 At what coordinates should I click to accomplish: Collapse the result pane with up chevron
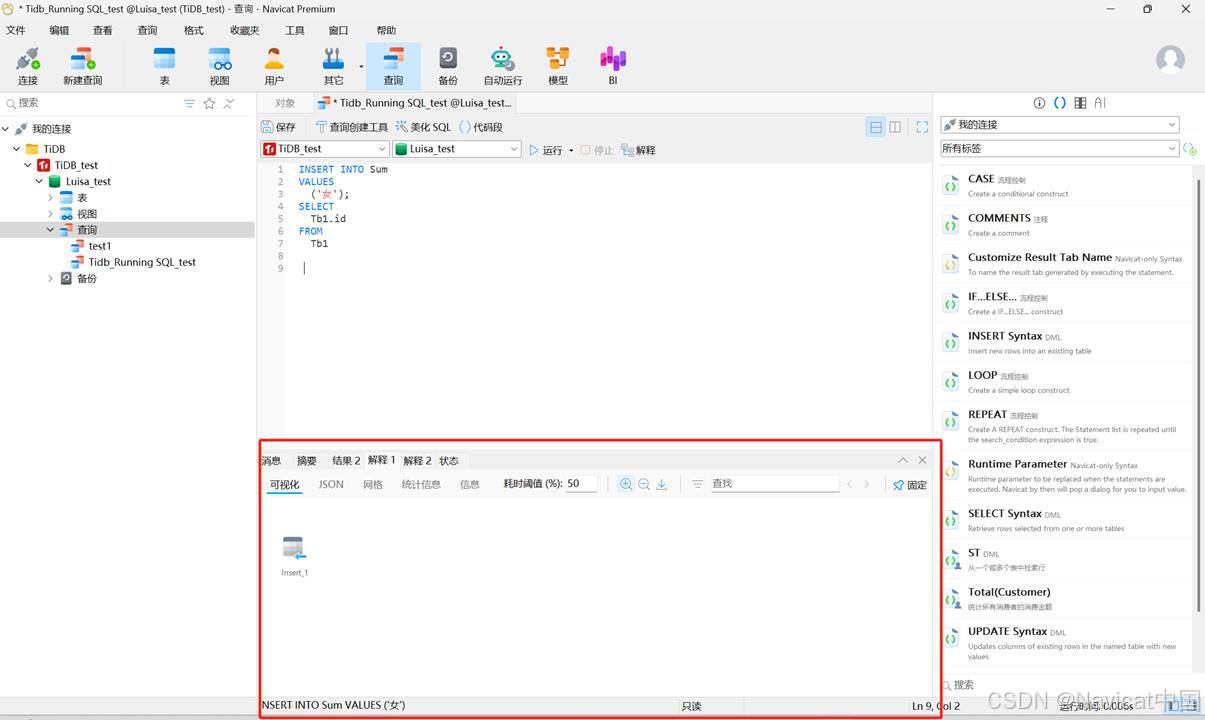tap(903, 460)
